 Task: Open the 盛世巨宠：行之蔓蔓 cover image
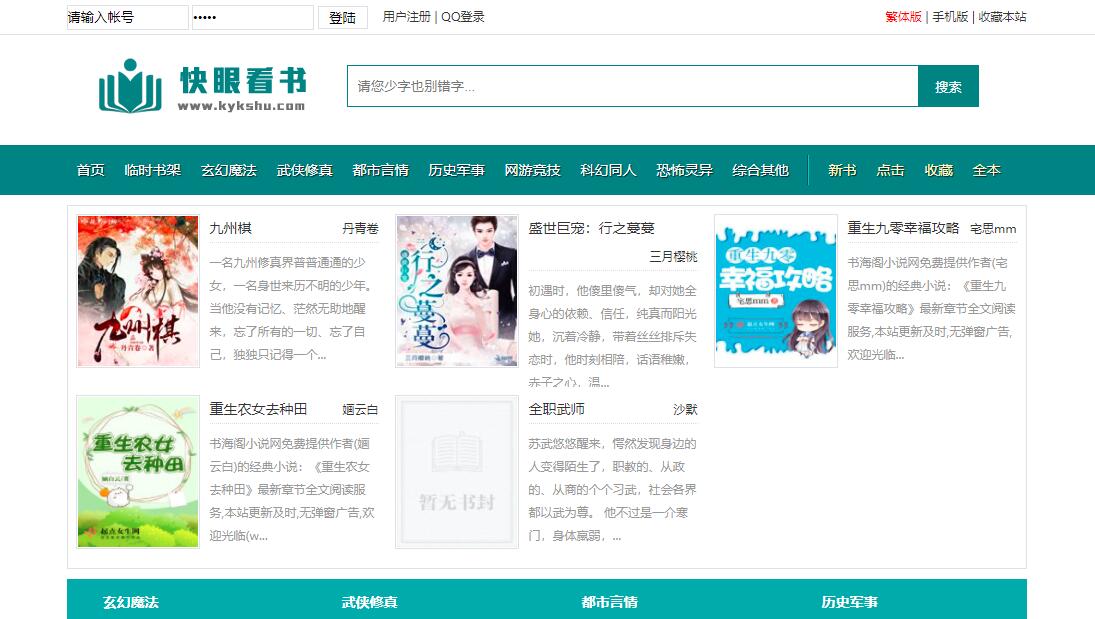pos(457,291)
